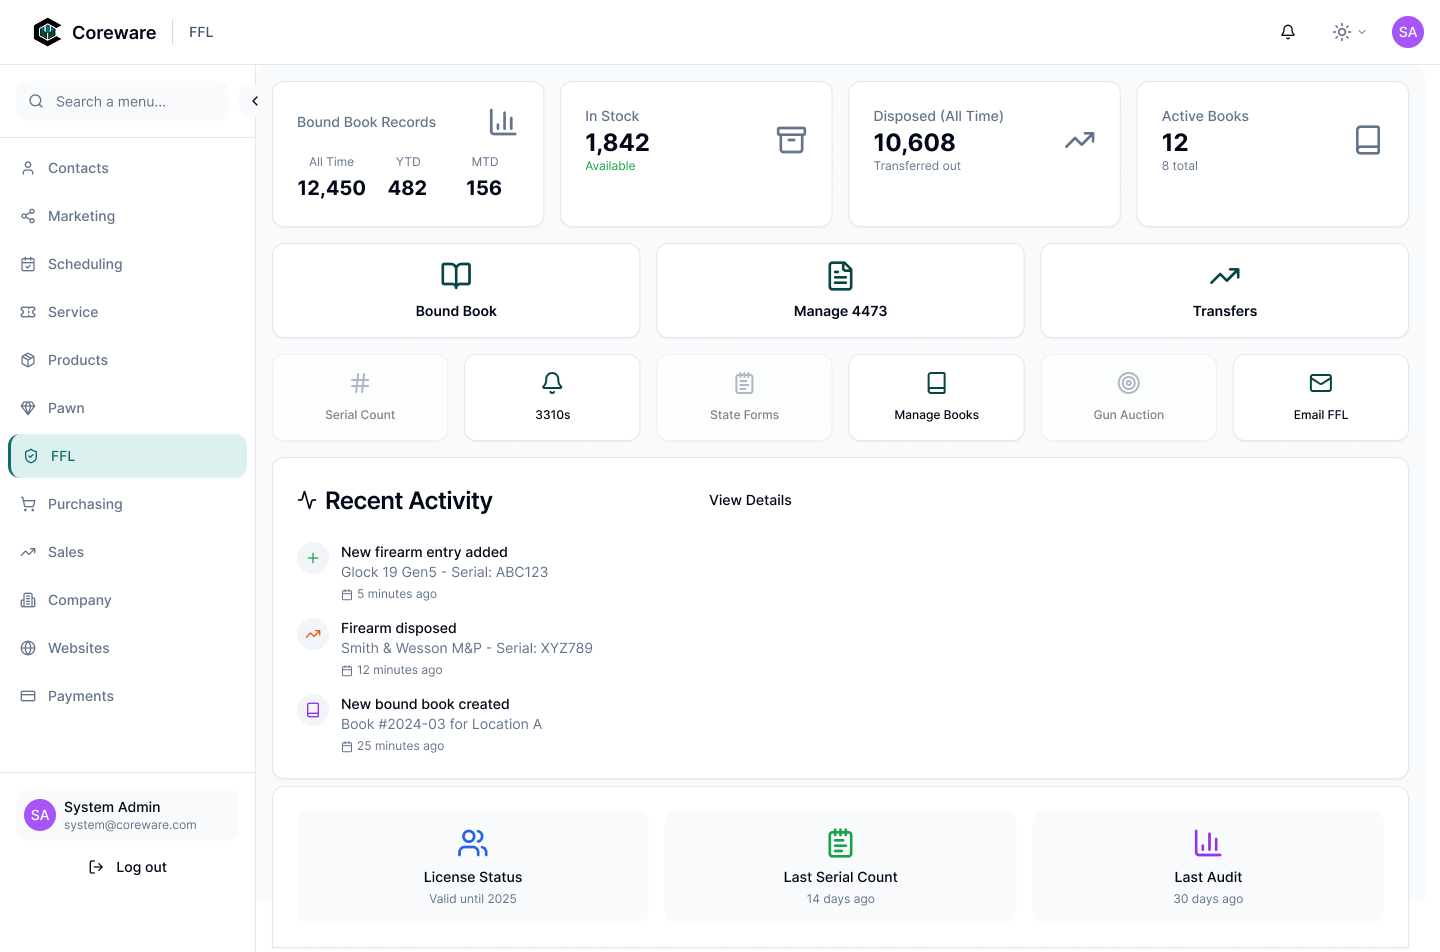Open the theme switcher sun dropdown
The width and height of the screenshot is (1440, 952).
click(1348, 32)
